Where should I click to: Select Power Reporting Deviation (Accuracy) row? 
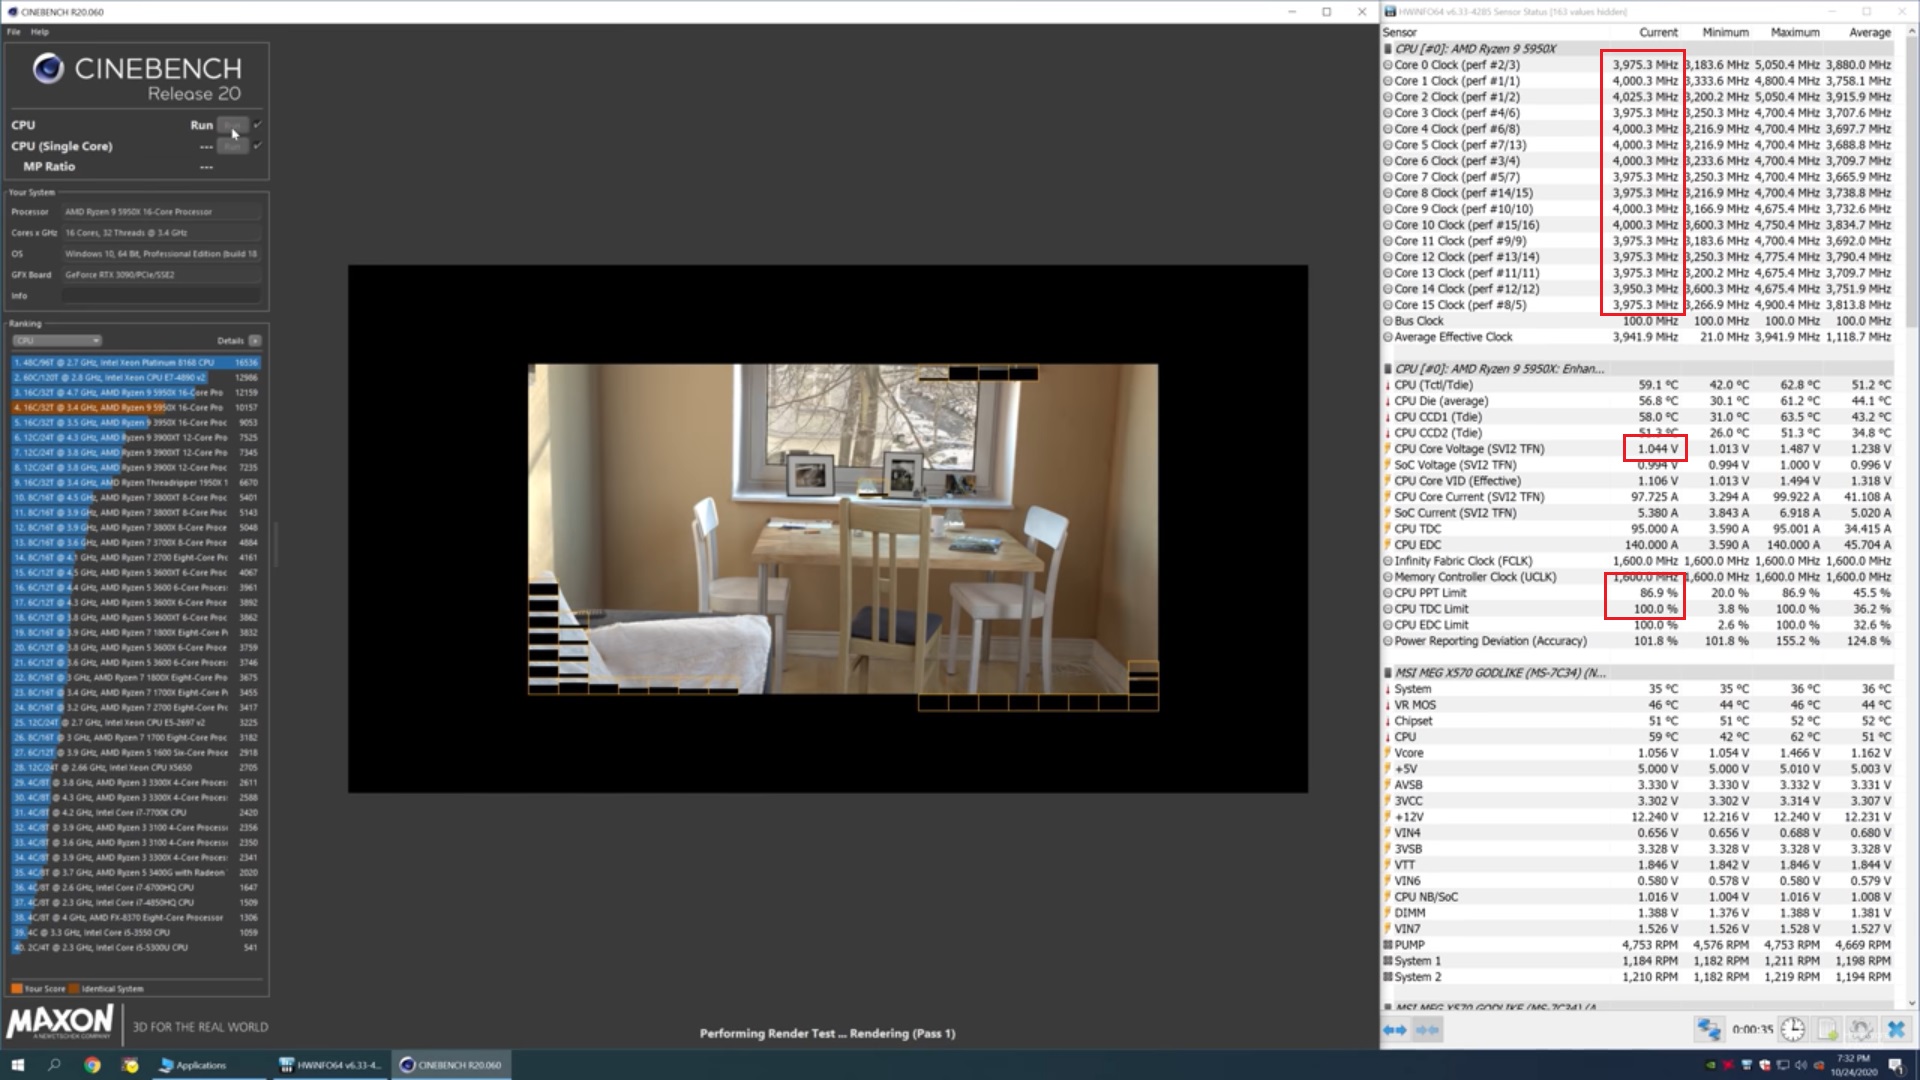1638,641
